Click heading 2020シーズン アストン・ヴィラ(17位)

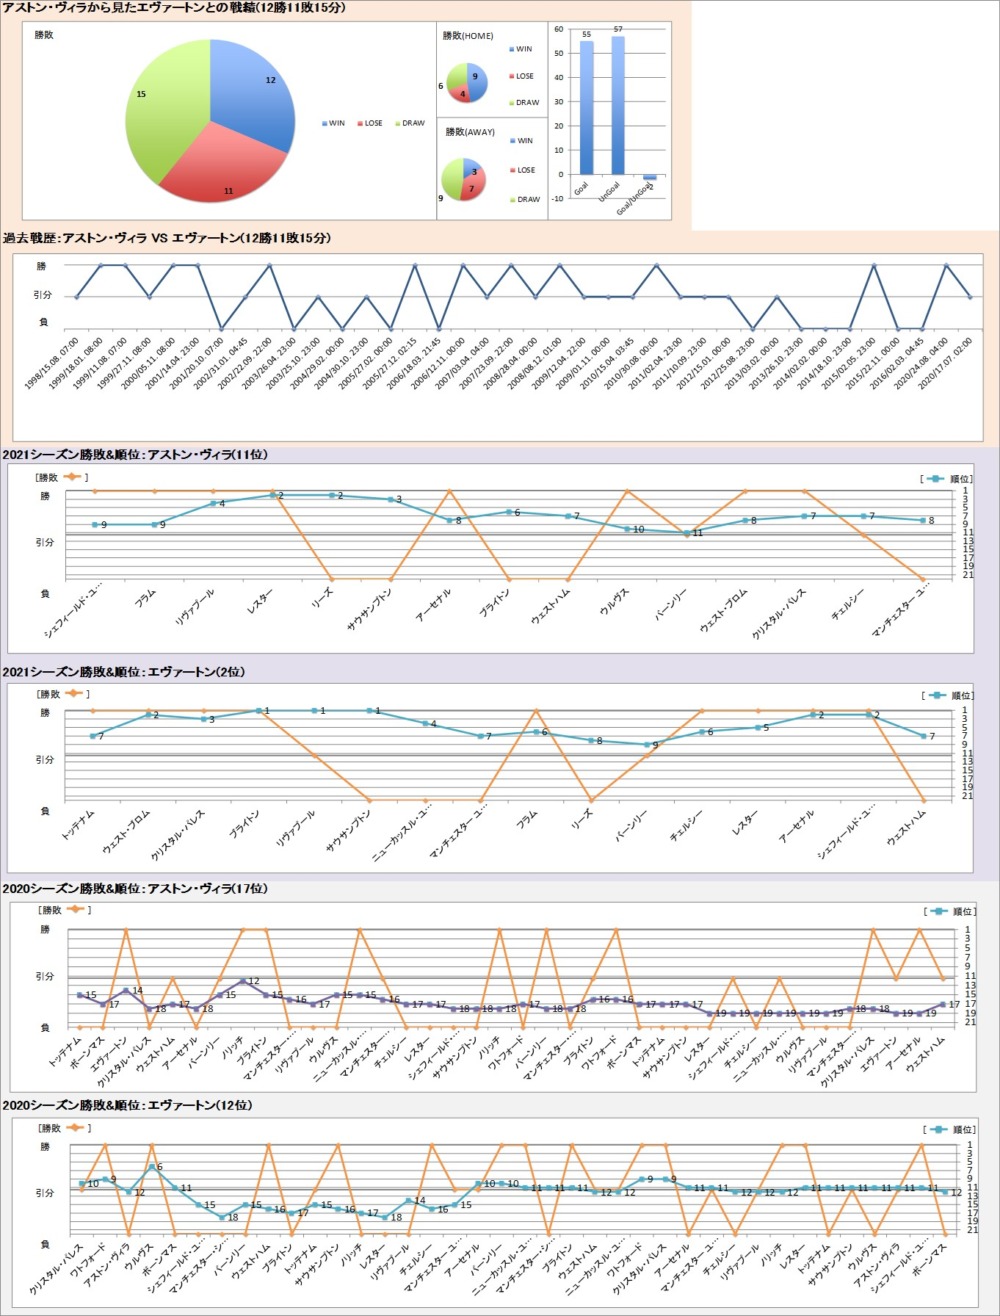pyautogui.click(x=135, y=888)
